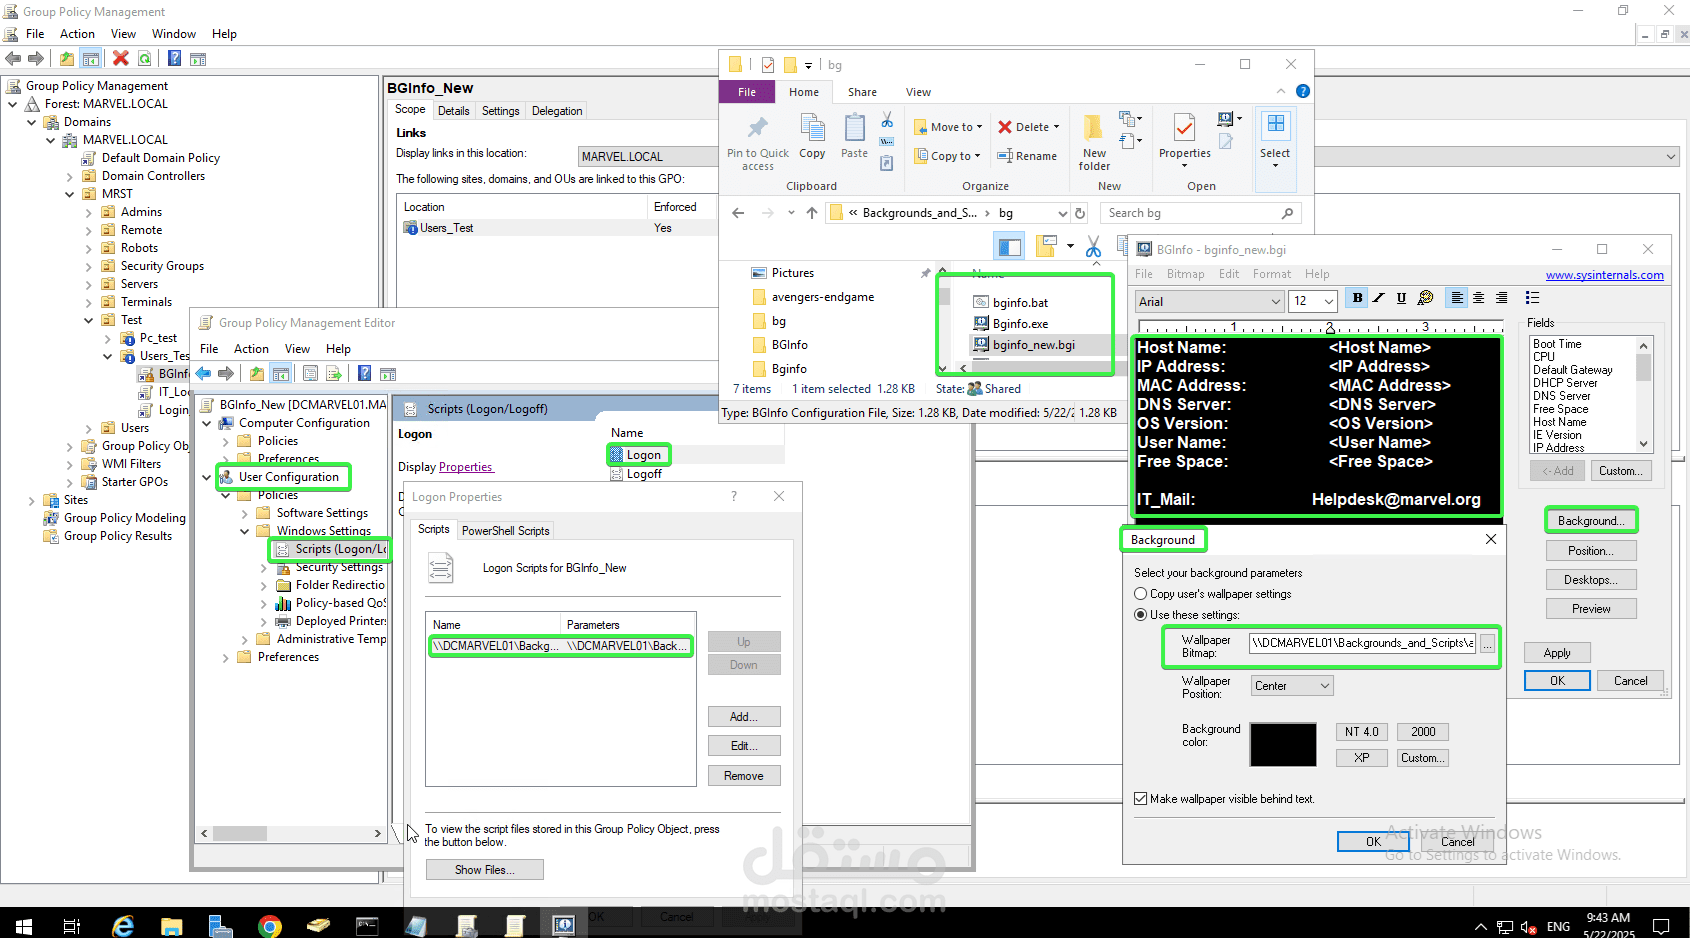Viewport: 1690px width, 938px height.
Task: Click the red Delete X icon in GPM toolbar
Action: tap(121, 59)
